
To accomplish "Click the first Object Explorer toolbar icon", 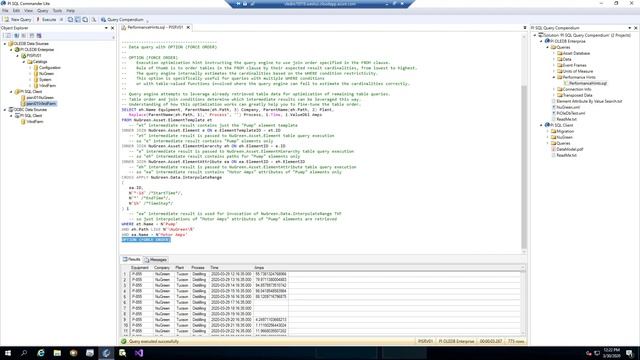I will coord(8,36).
